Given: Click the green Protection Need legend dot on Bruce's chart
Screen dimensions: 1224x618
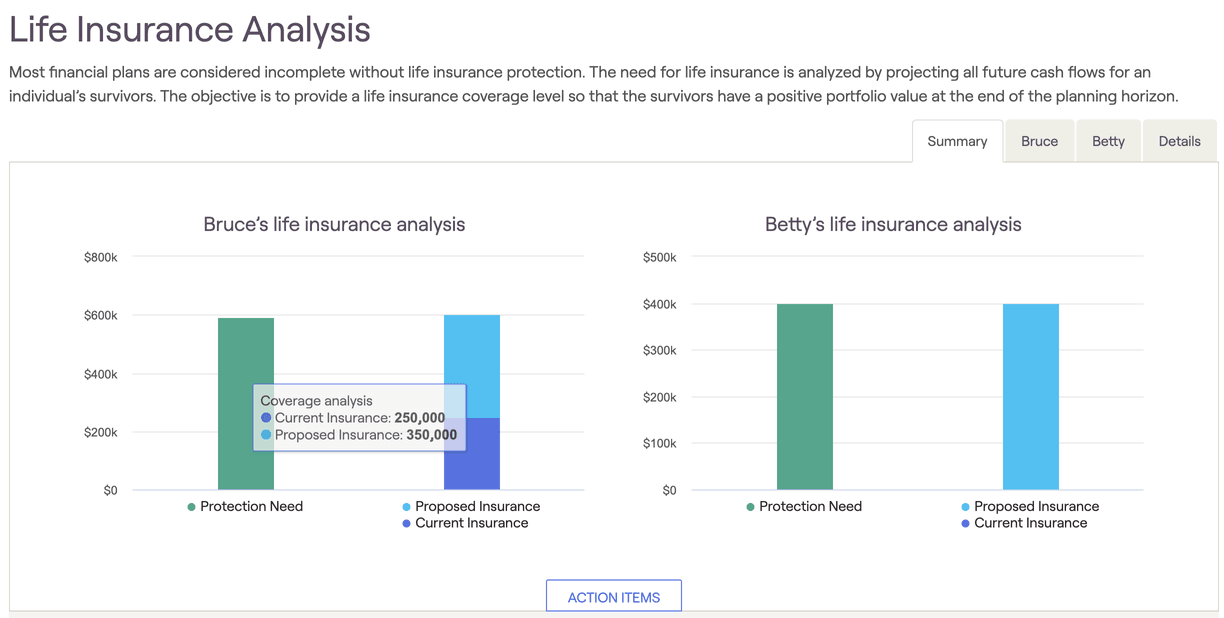Looking at the screenshot, I should [x=190, y=507].
